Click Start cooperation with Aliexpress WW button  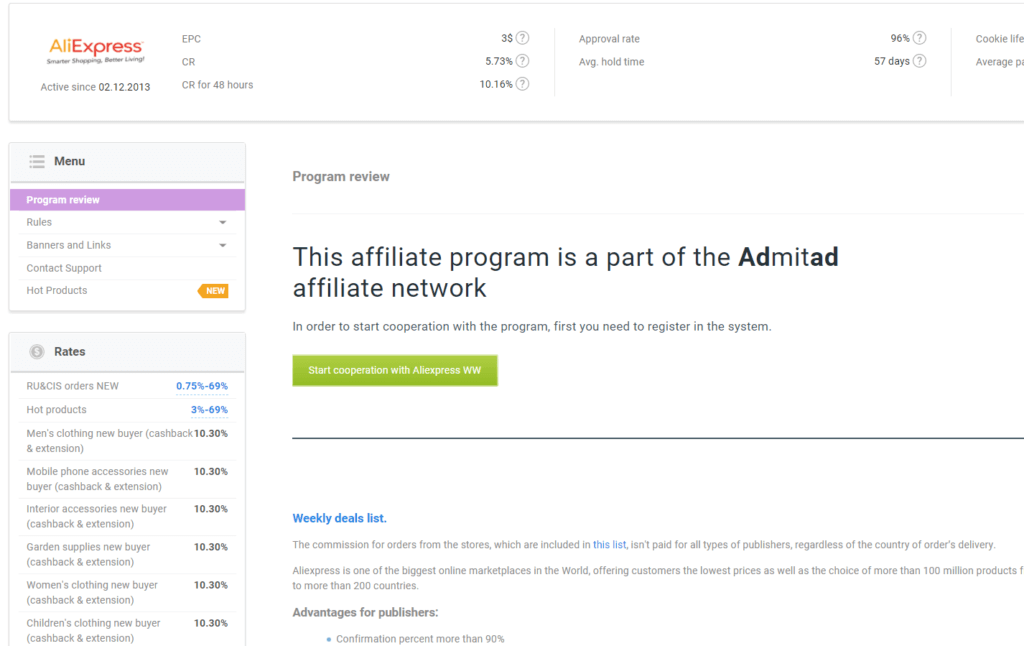click(395, 370)
